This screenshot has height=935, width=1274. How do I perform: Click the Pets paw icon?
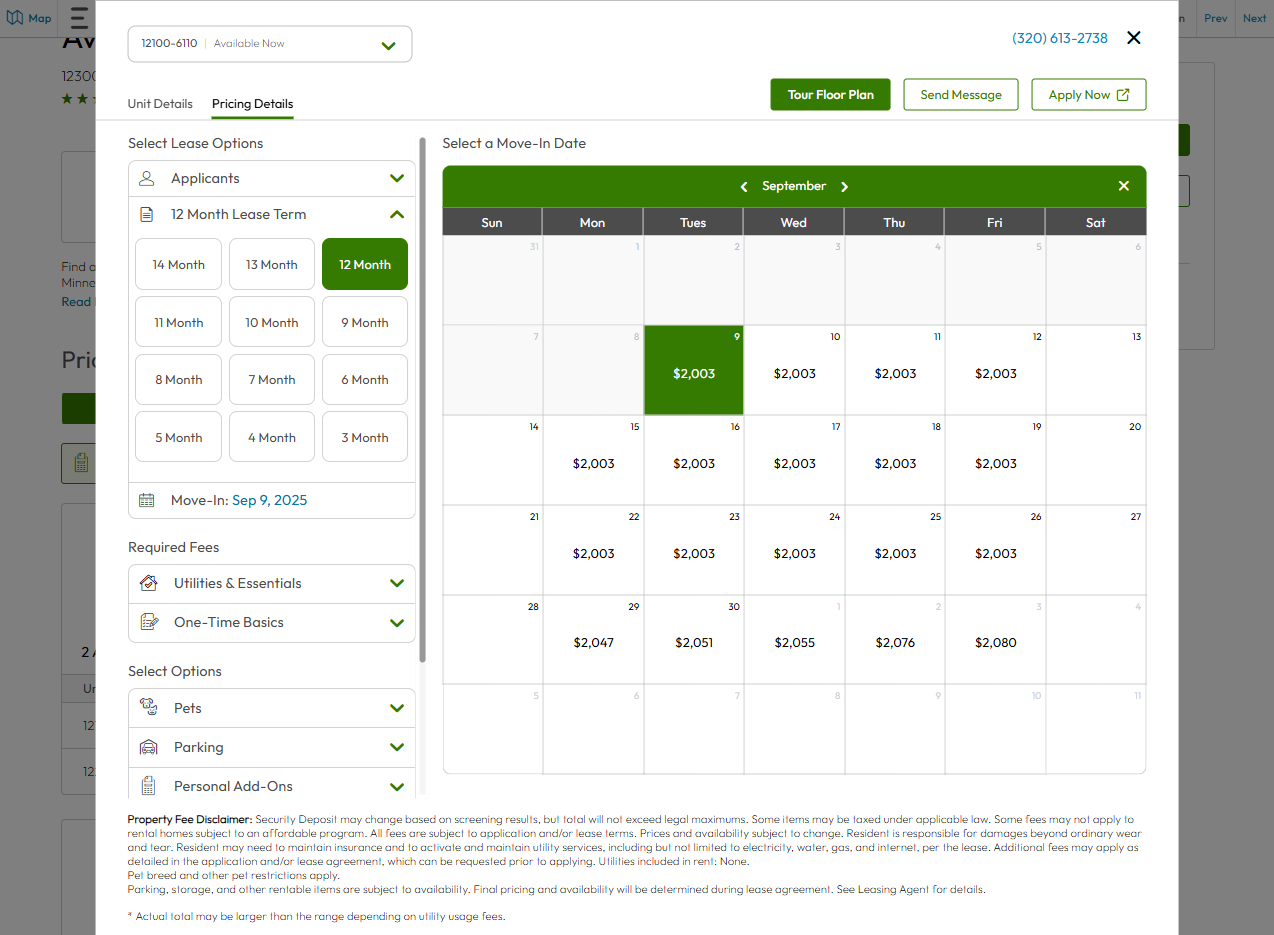pyautogui.click(x=148, y=708)
